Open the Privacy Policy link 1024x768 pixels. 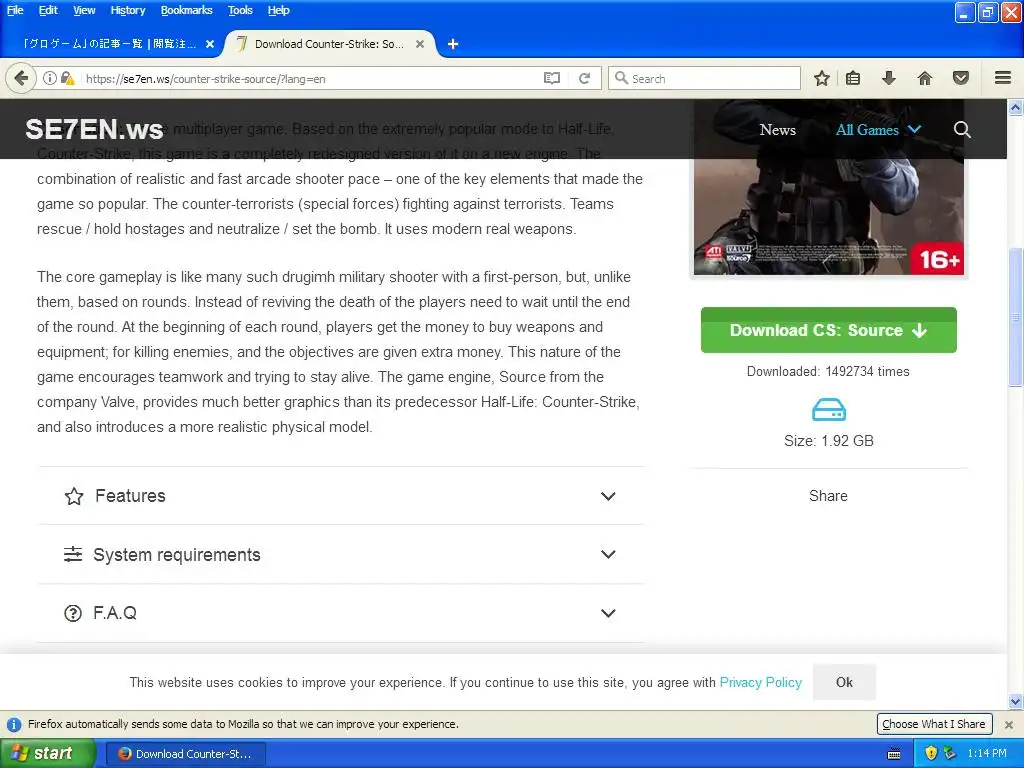760,682
